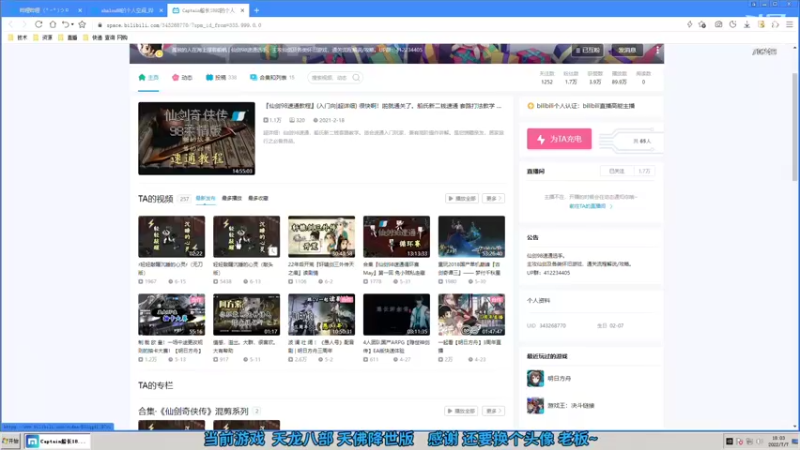Click 播放全部 in 合集 section
Viewport: 800px width, 450px height.
coord(462,411)
